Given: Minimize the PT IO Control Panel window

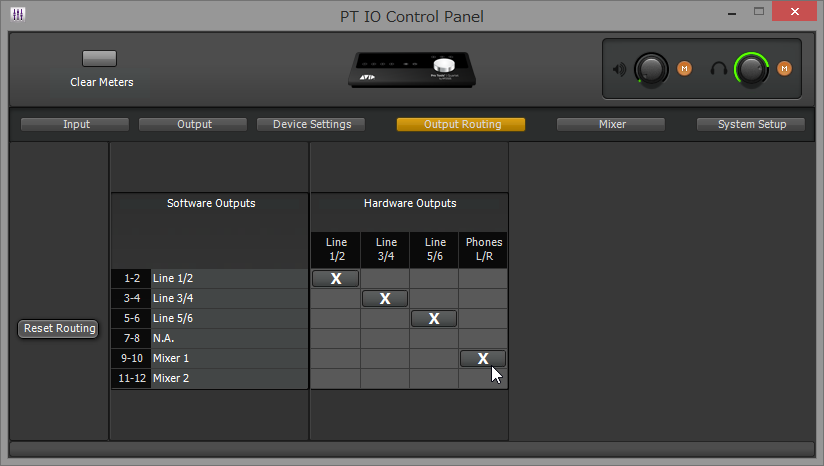Looking at the screenshot, I should coord(732,13).
